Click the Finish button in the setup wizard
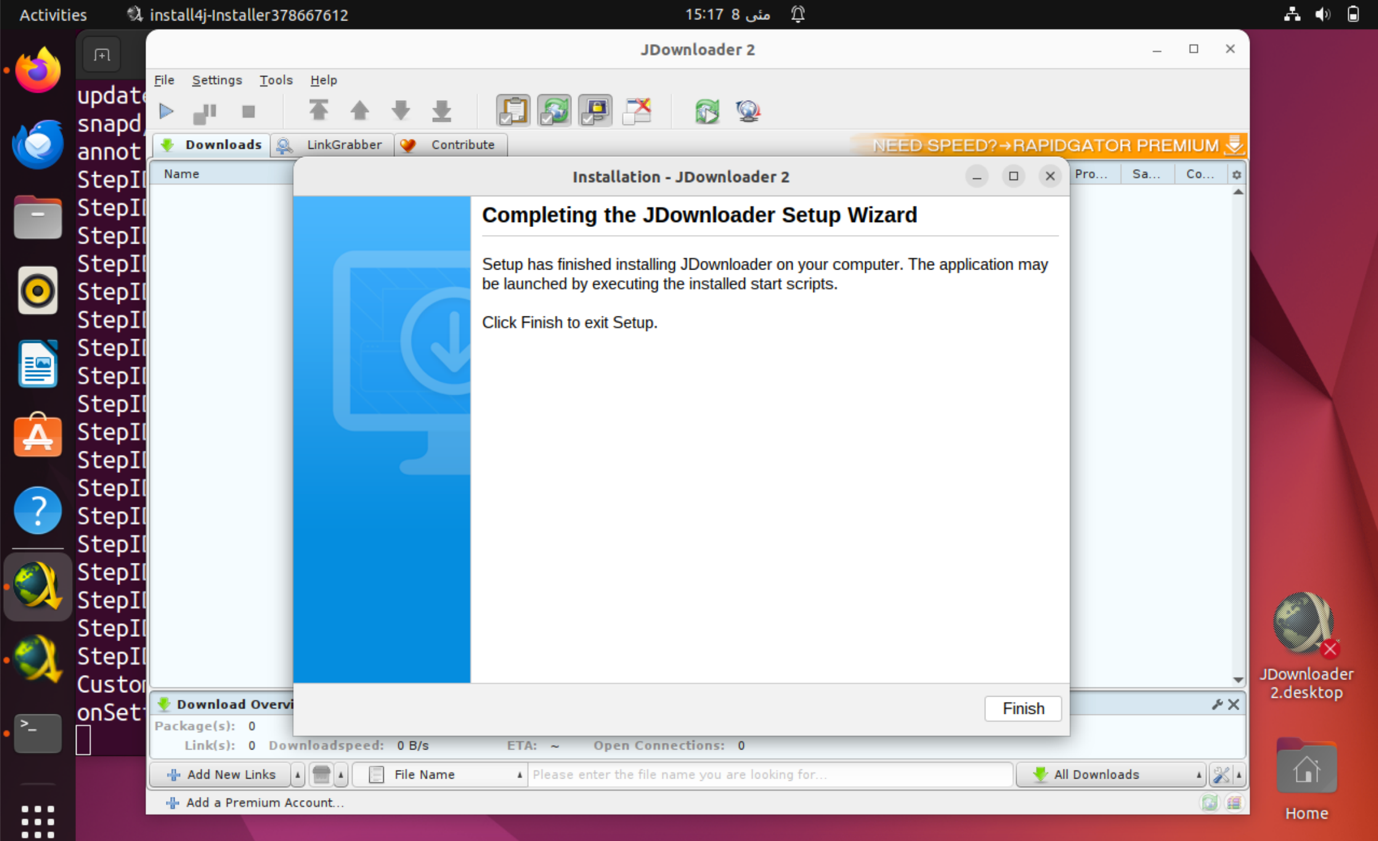Viewport: 1378px width, 841px height. coord(1023,708)
